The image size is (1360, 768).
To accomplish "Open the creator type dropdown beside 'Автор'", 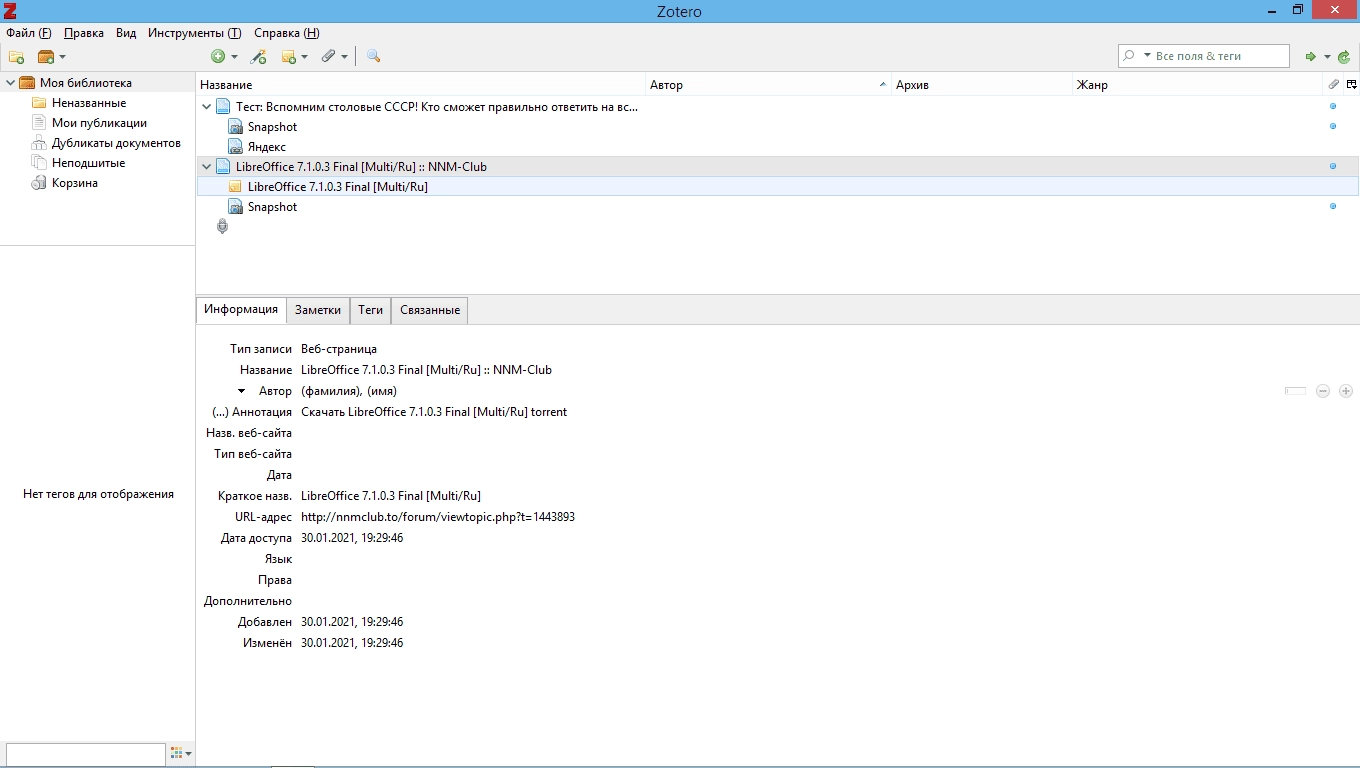I will pos(241,391).
